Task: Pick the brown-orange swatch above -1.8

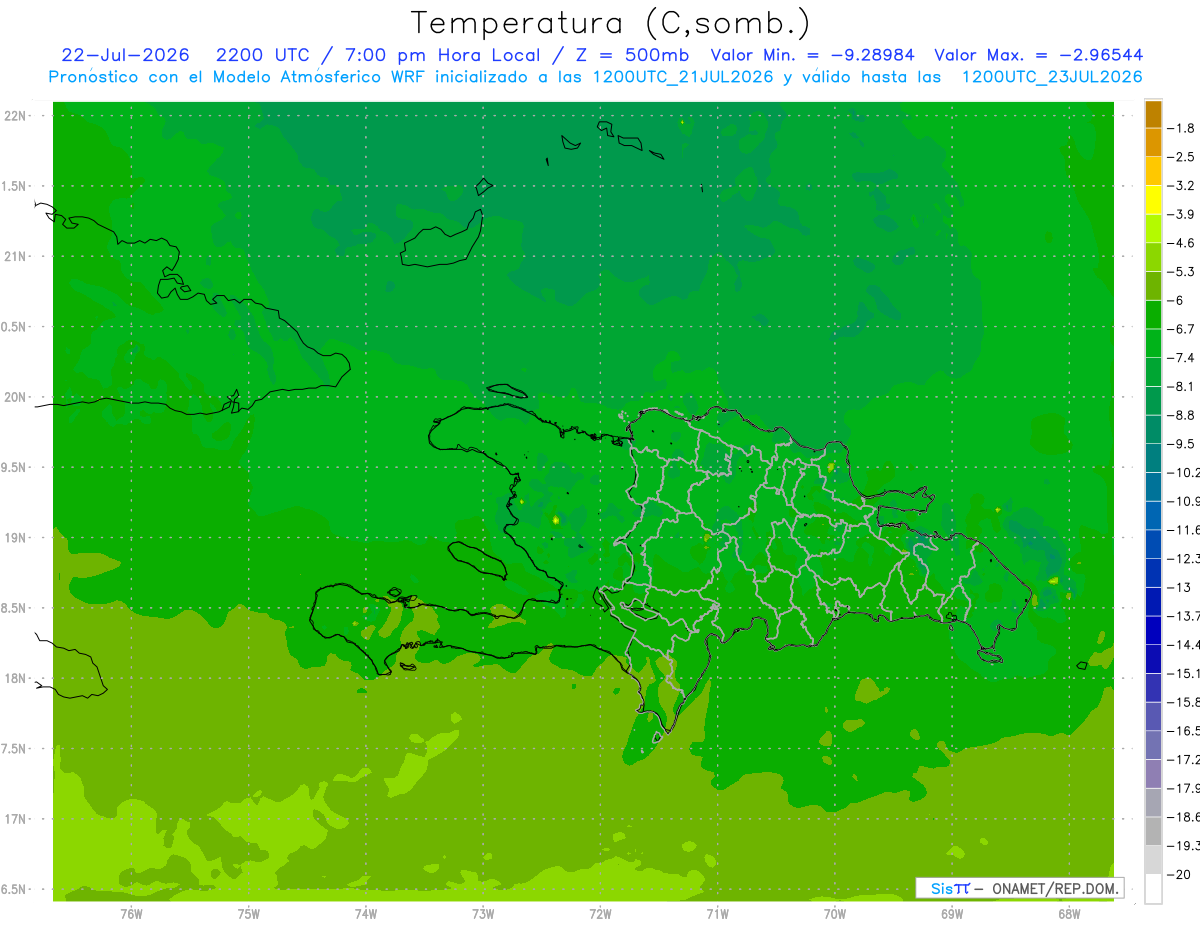Action: 1153,114
